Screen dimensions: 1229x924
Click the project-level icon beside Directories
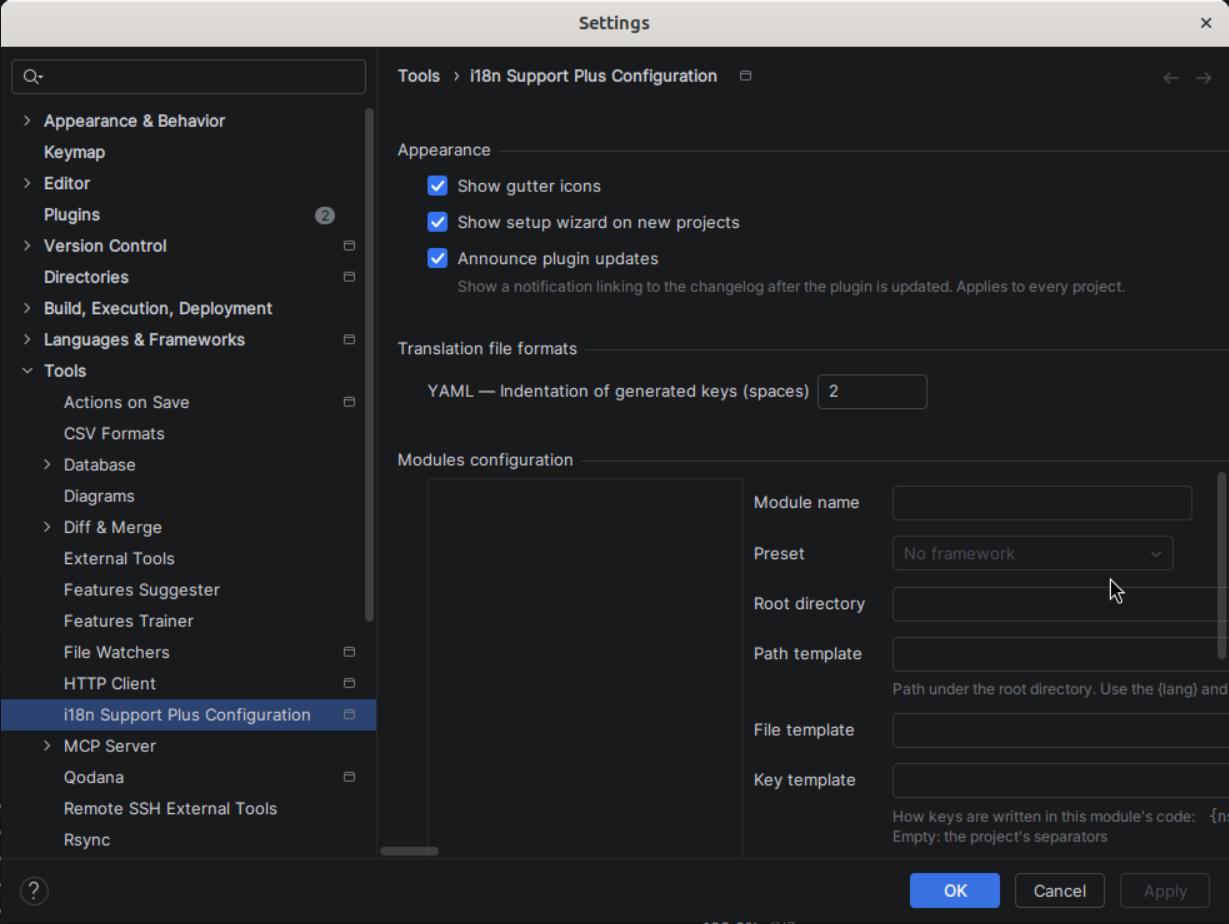coord(349,277)
